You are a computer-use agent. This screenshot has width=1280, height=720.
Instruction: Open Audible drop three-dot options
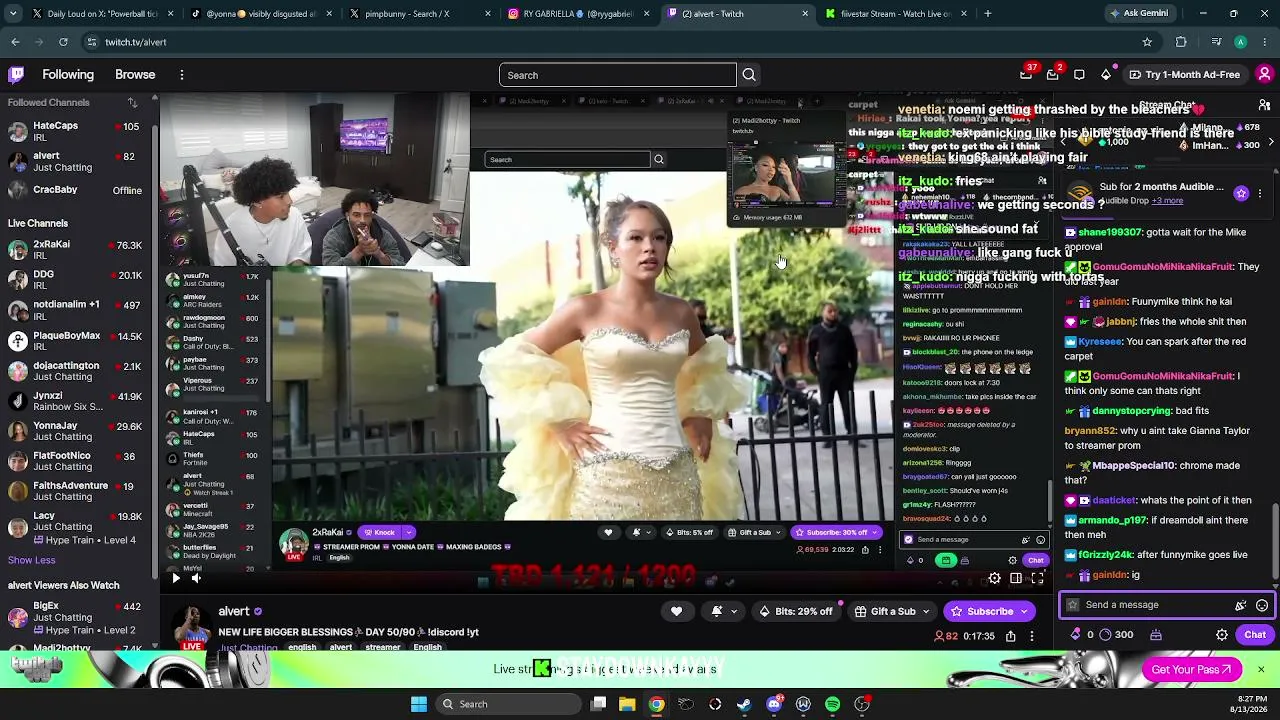click(x=1260, y=193)
